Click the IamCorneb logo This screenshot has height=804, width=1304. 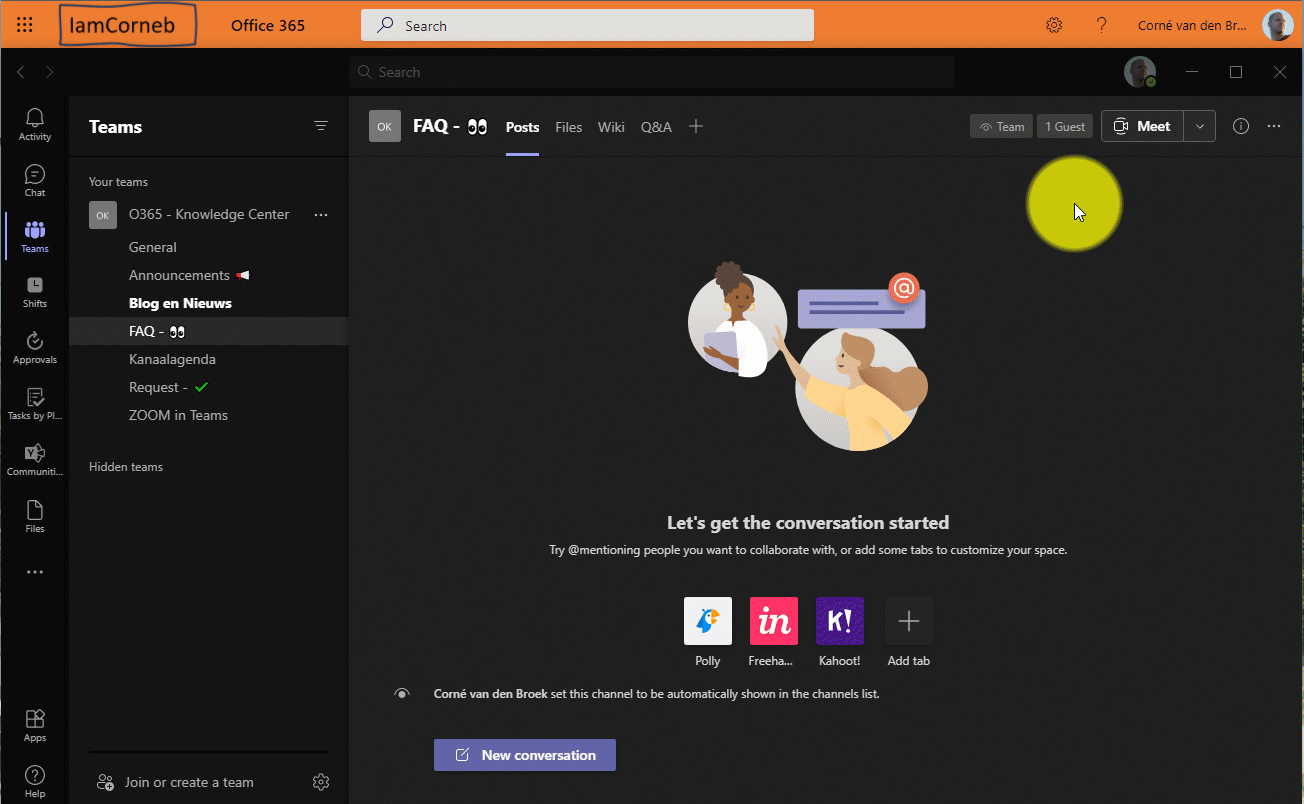point(127,25)
